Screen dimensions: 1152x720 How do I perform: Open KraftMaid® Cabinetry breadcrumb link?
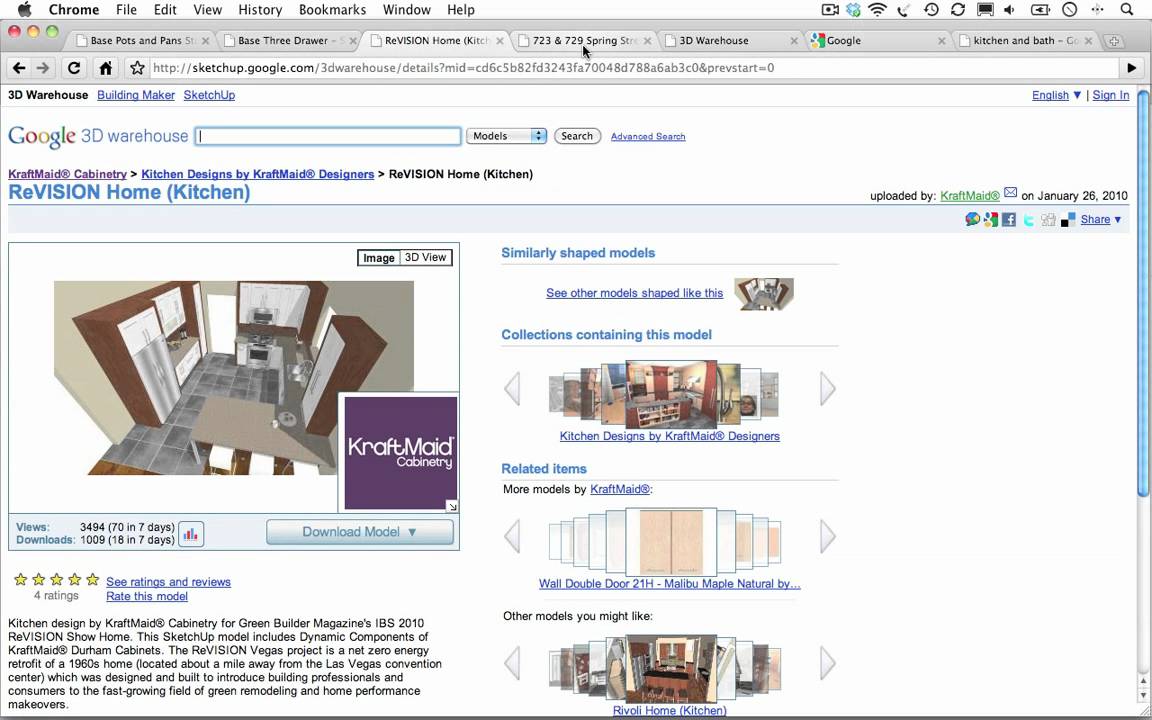pyautogui.click(x=68, y=174)
